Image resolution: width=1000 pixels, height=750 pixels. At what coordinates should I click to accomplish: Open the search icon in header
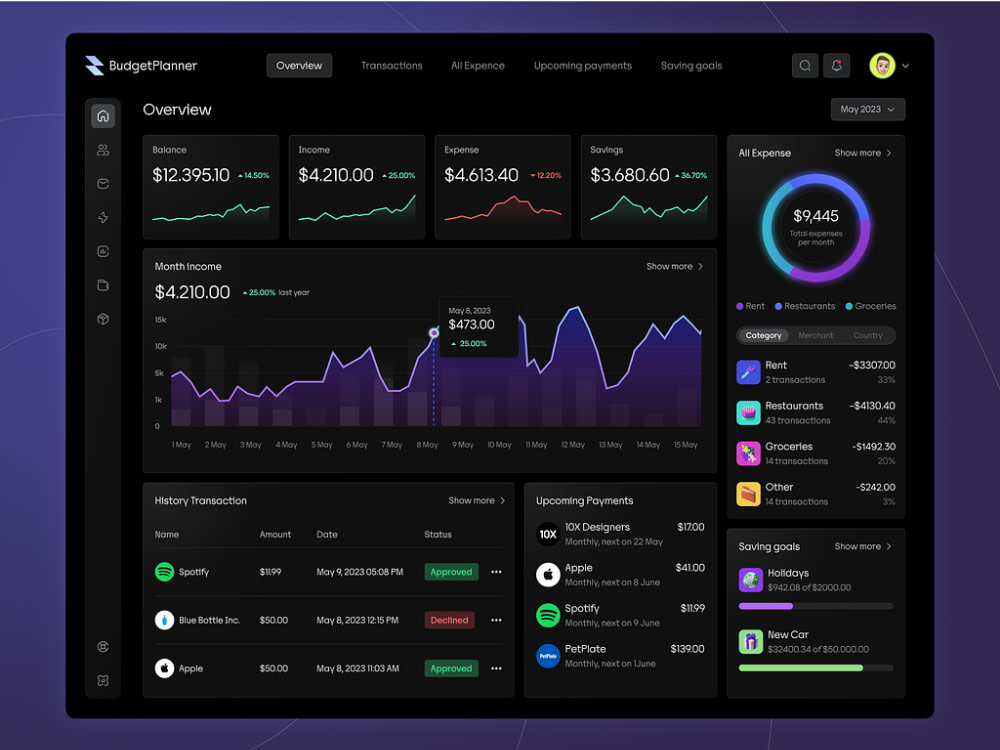805,66
